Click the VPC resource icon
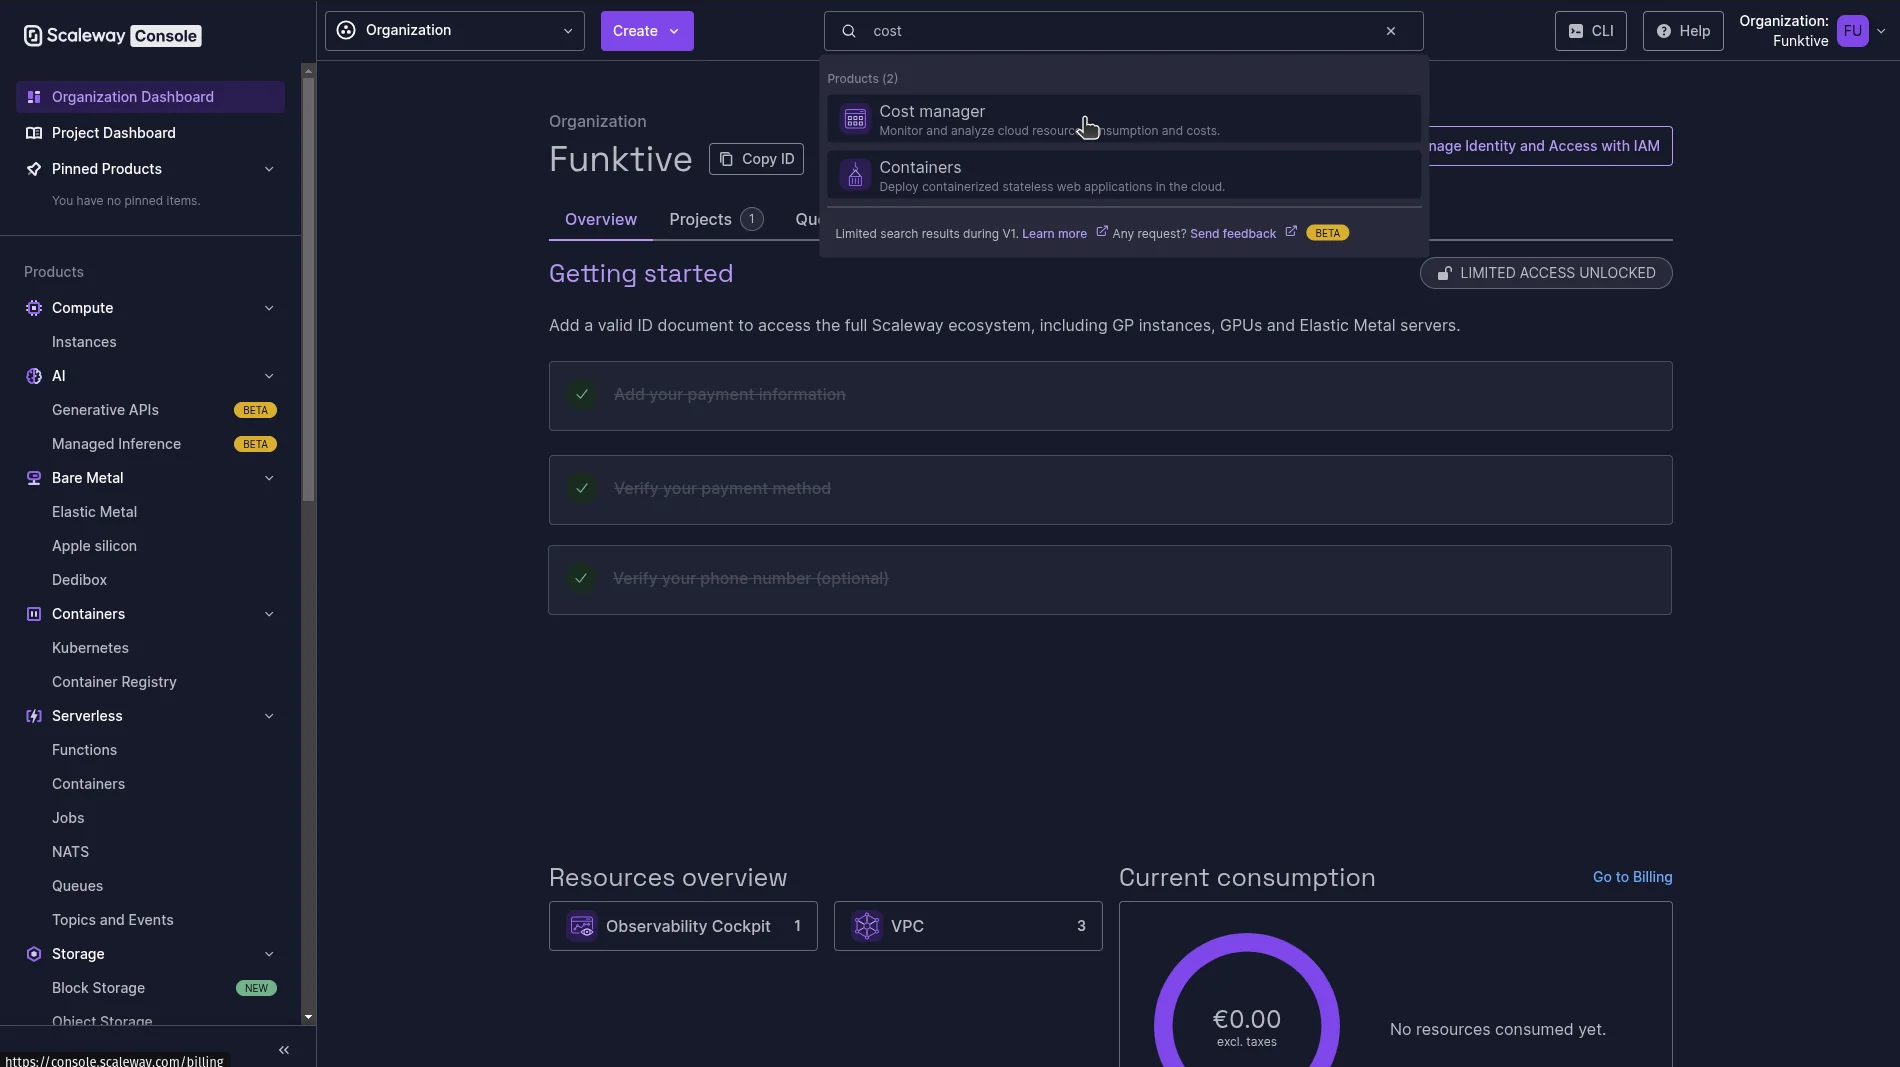Image resolution: width=1900 pixels, height=1067 pixels. coord(867,926)
